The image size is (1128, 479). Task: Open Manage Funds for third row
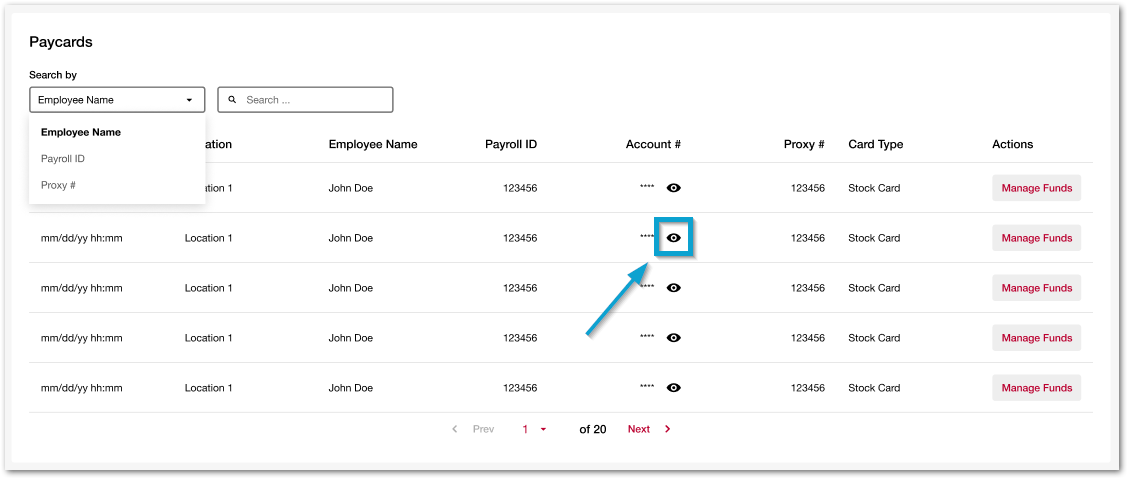click(x=1036, y=288)
